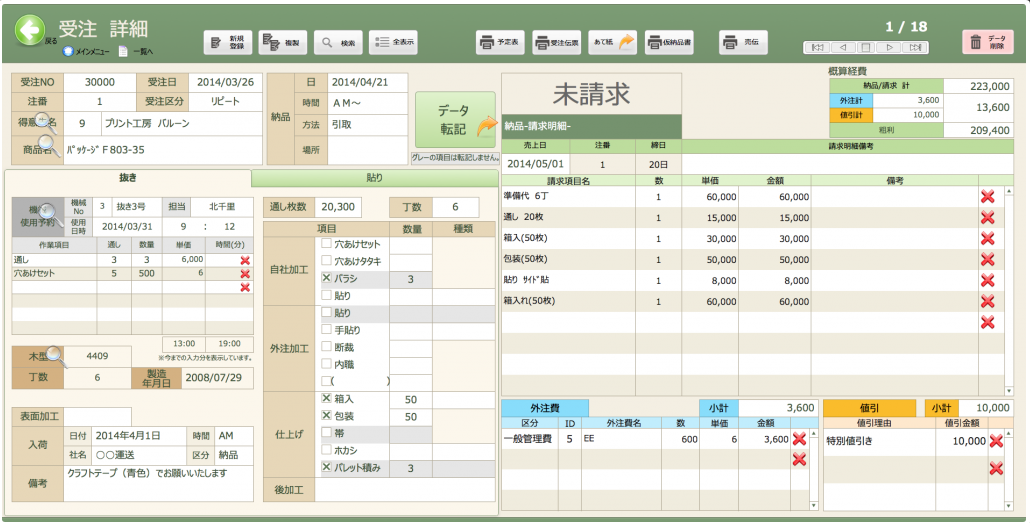The height and width of the screenshot is (523, 1030).
Task: Open the 木型 magnifier lookup
Action: tap(55, 355)
